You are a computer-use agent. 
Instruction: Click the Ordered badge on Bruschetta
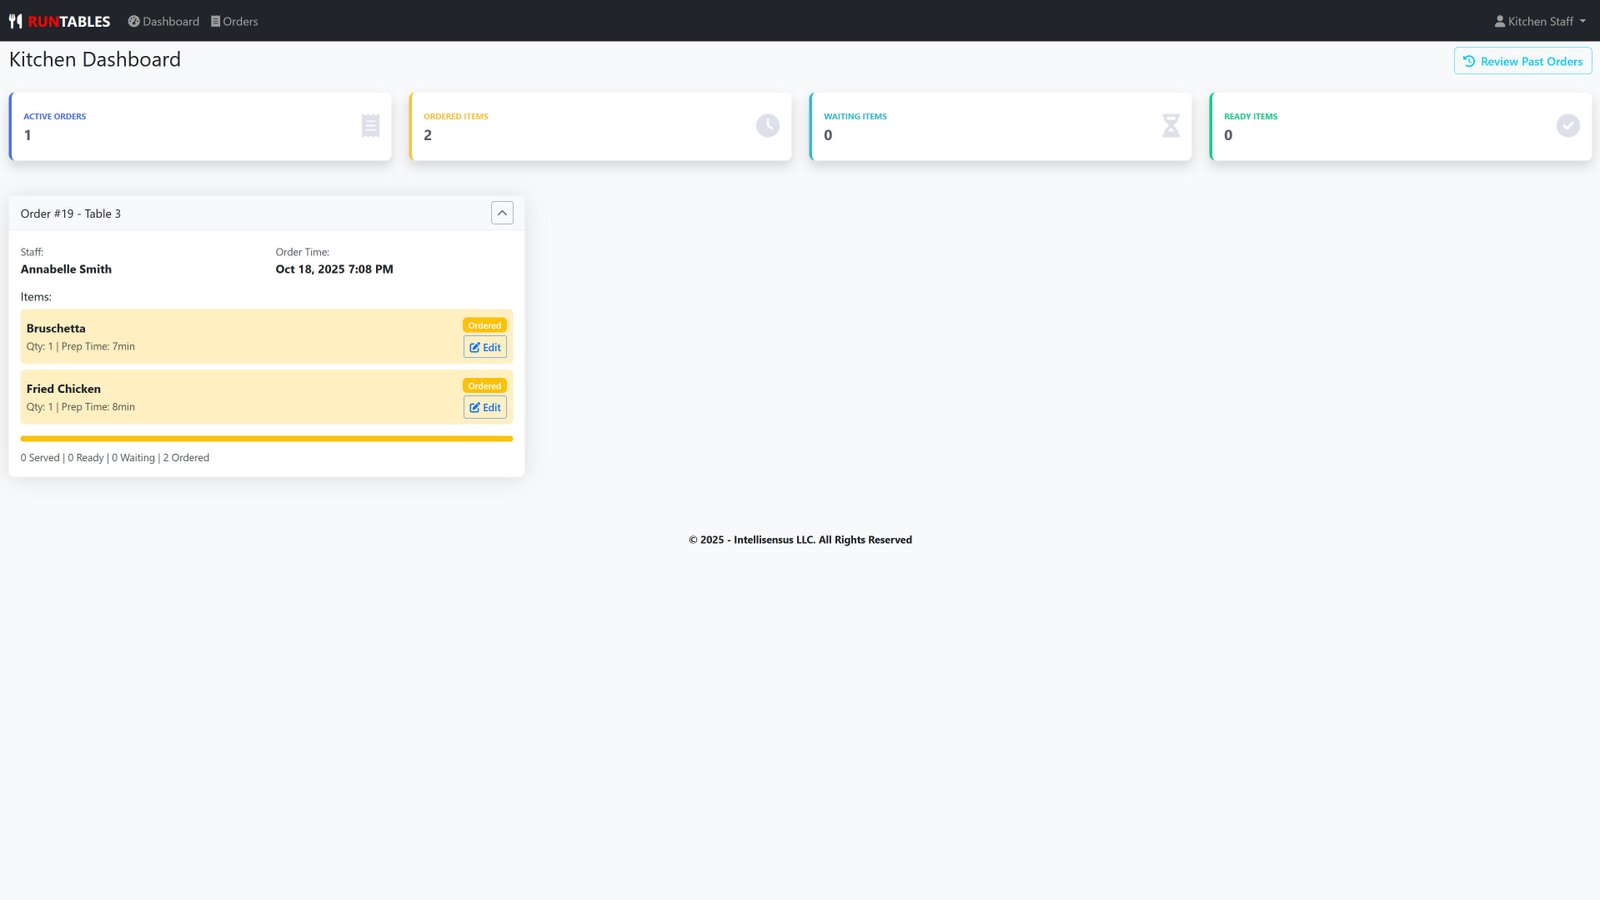[485, 325]
